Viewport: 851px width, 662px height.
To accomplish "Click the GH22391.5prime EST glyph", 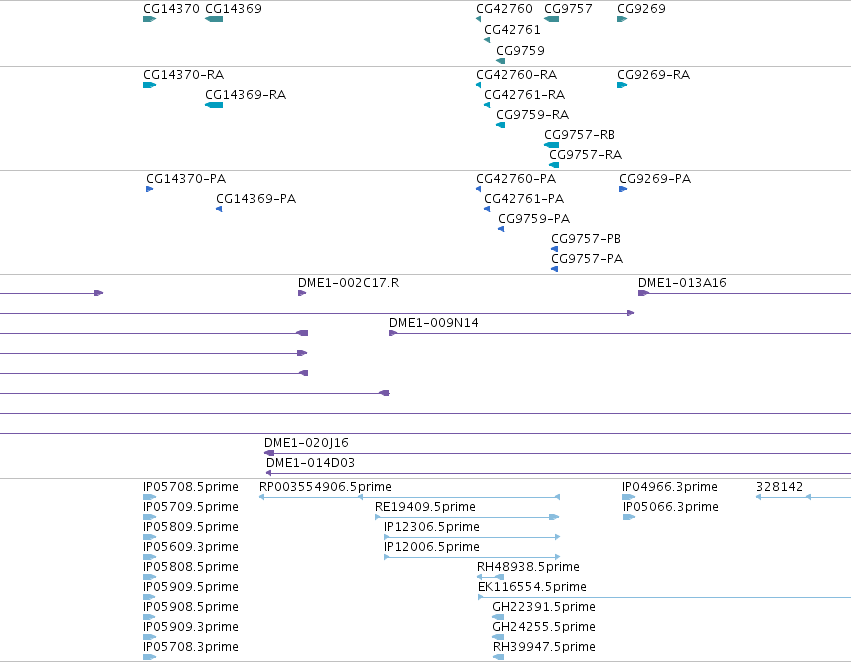I will 498,617.
